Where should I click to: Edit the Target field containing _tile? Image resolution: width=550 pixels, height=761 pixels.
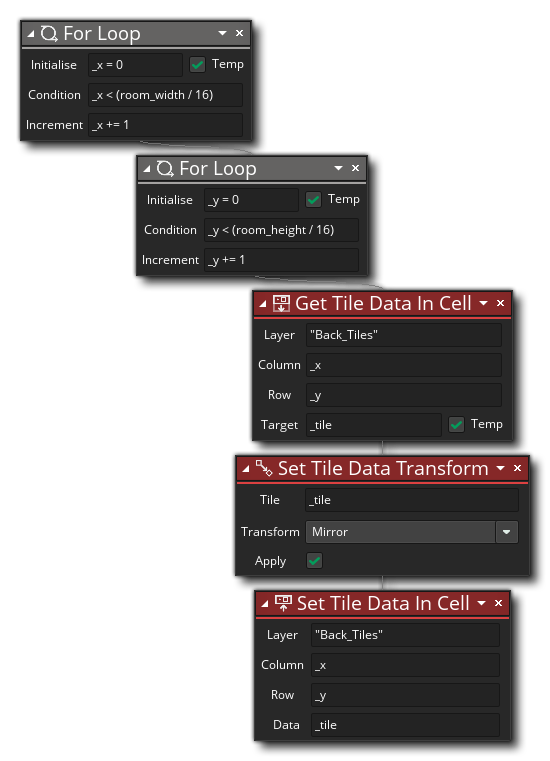[x=374, y=425]
